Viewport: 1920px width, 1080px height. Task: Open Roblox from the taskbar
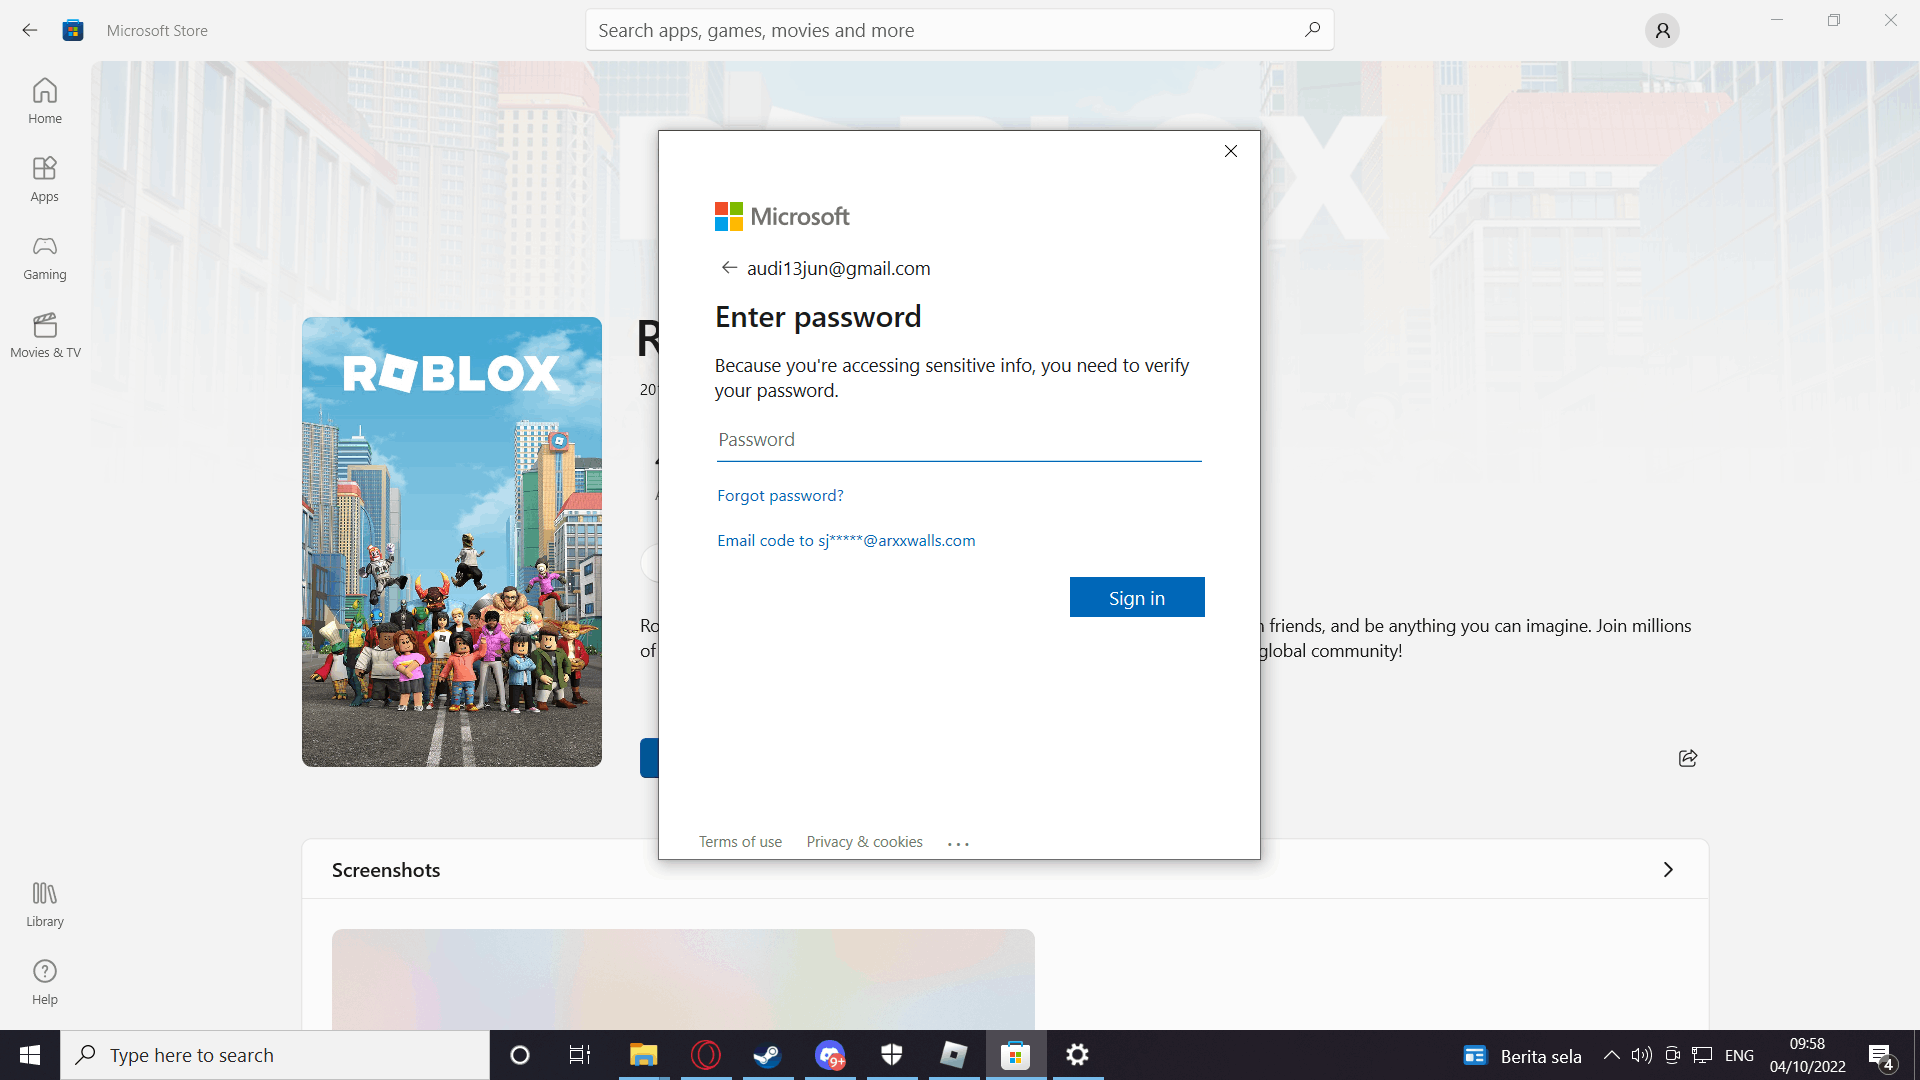click(954, 1055)
